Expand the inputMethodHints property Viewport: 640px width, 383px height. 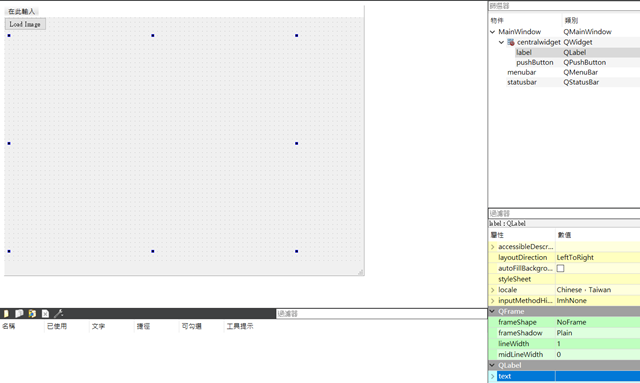point(493,301)
